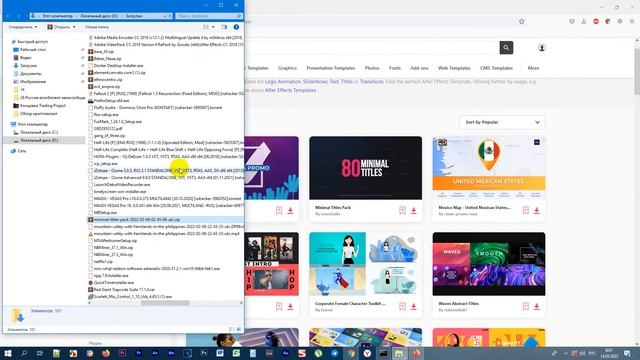Select Локальный диск (C:) in the sidebar
Image resolution: width=640 pixels, height=360 pixels.
coord(39,132)
